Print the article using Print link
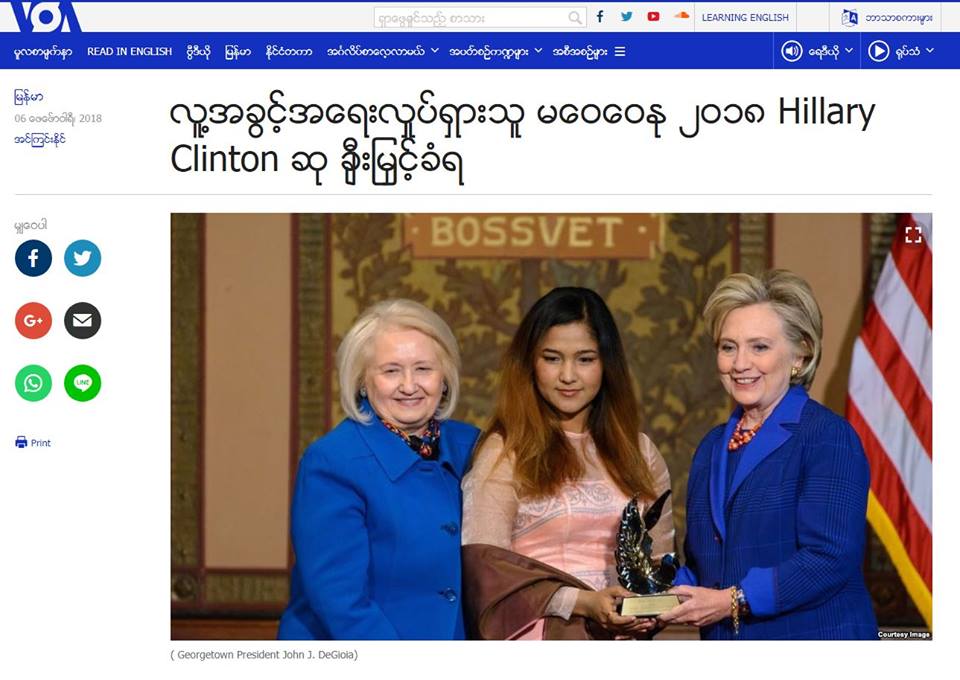Viewport: 960px width, 680px height. pyautogui.click(x=33, y=442)
